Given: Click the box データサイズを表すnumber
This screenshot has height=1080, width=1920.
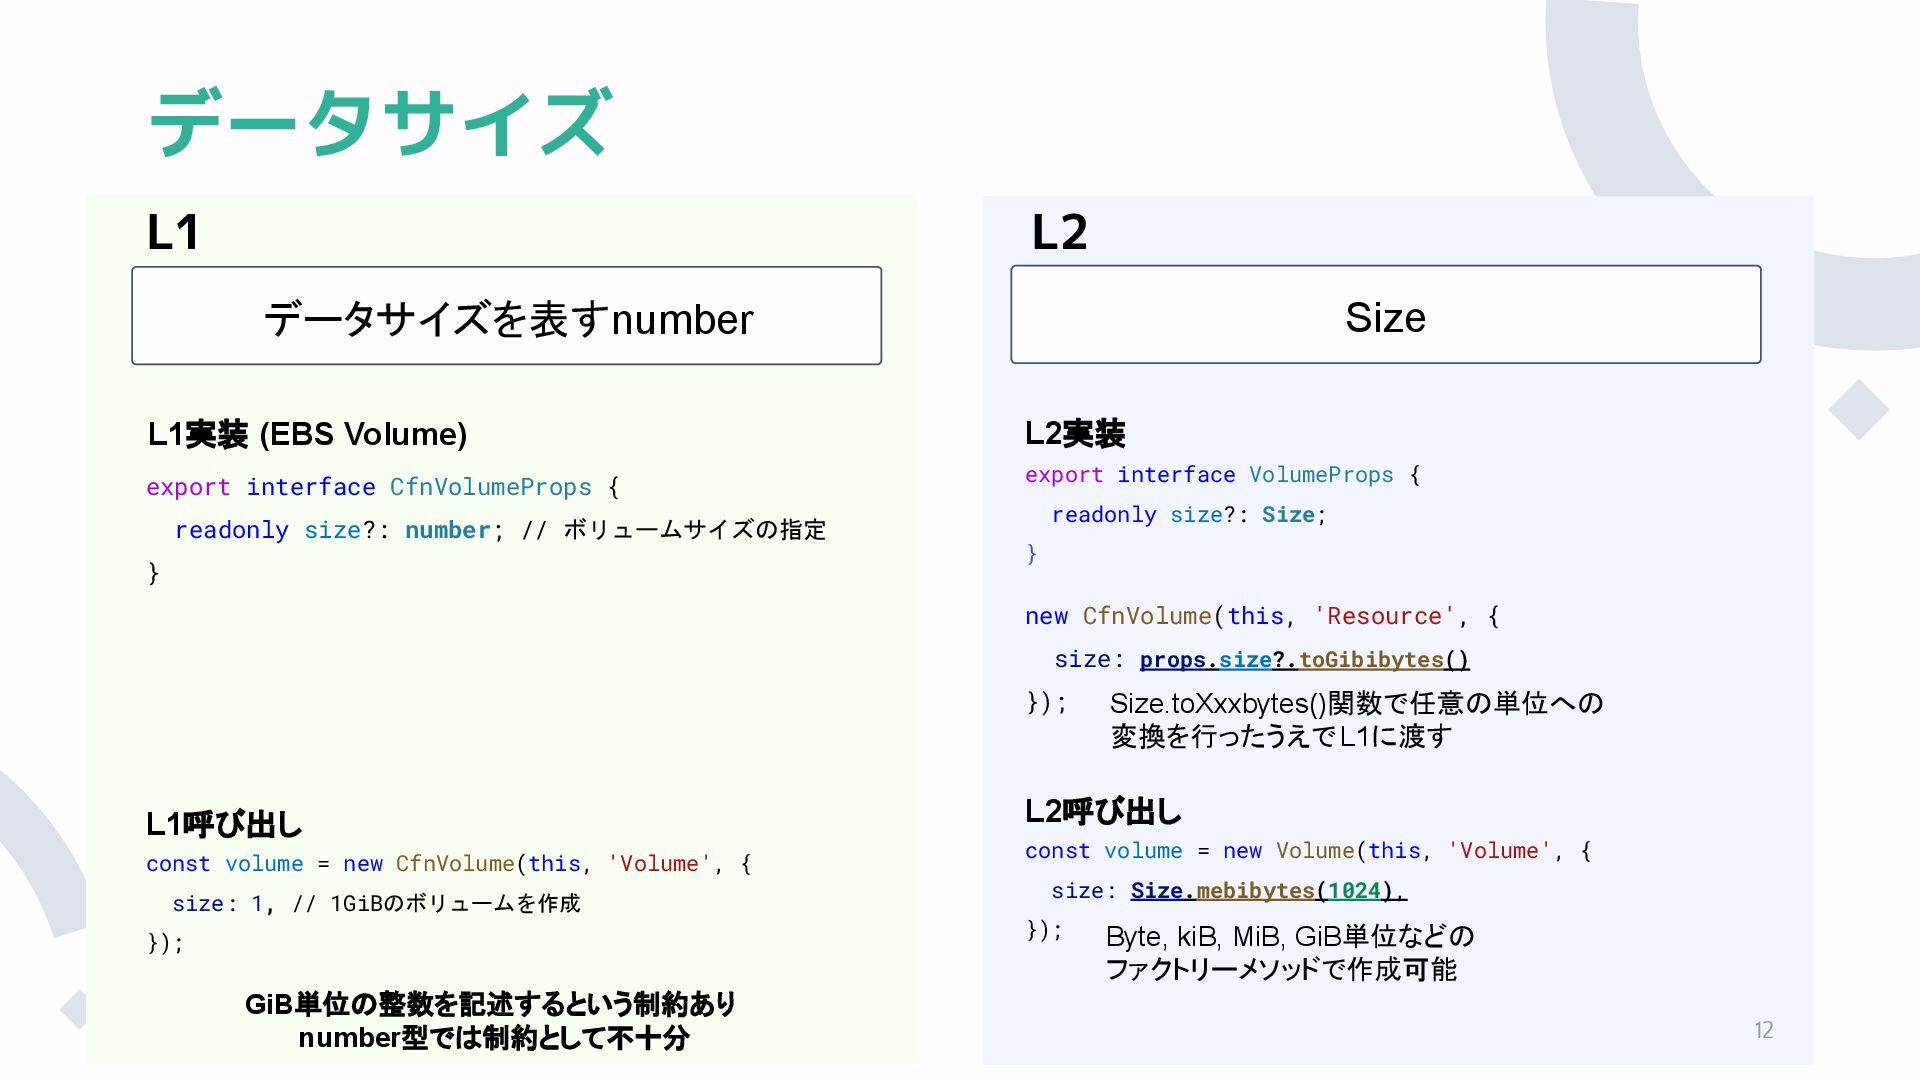Looking at the screenshot, I should coord(507,316).
